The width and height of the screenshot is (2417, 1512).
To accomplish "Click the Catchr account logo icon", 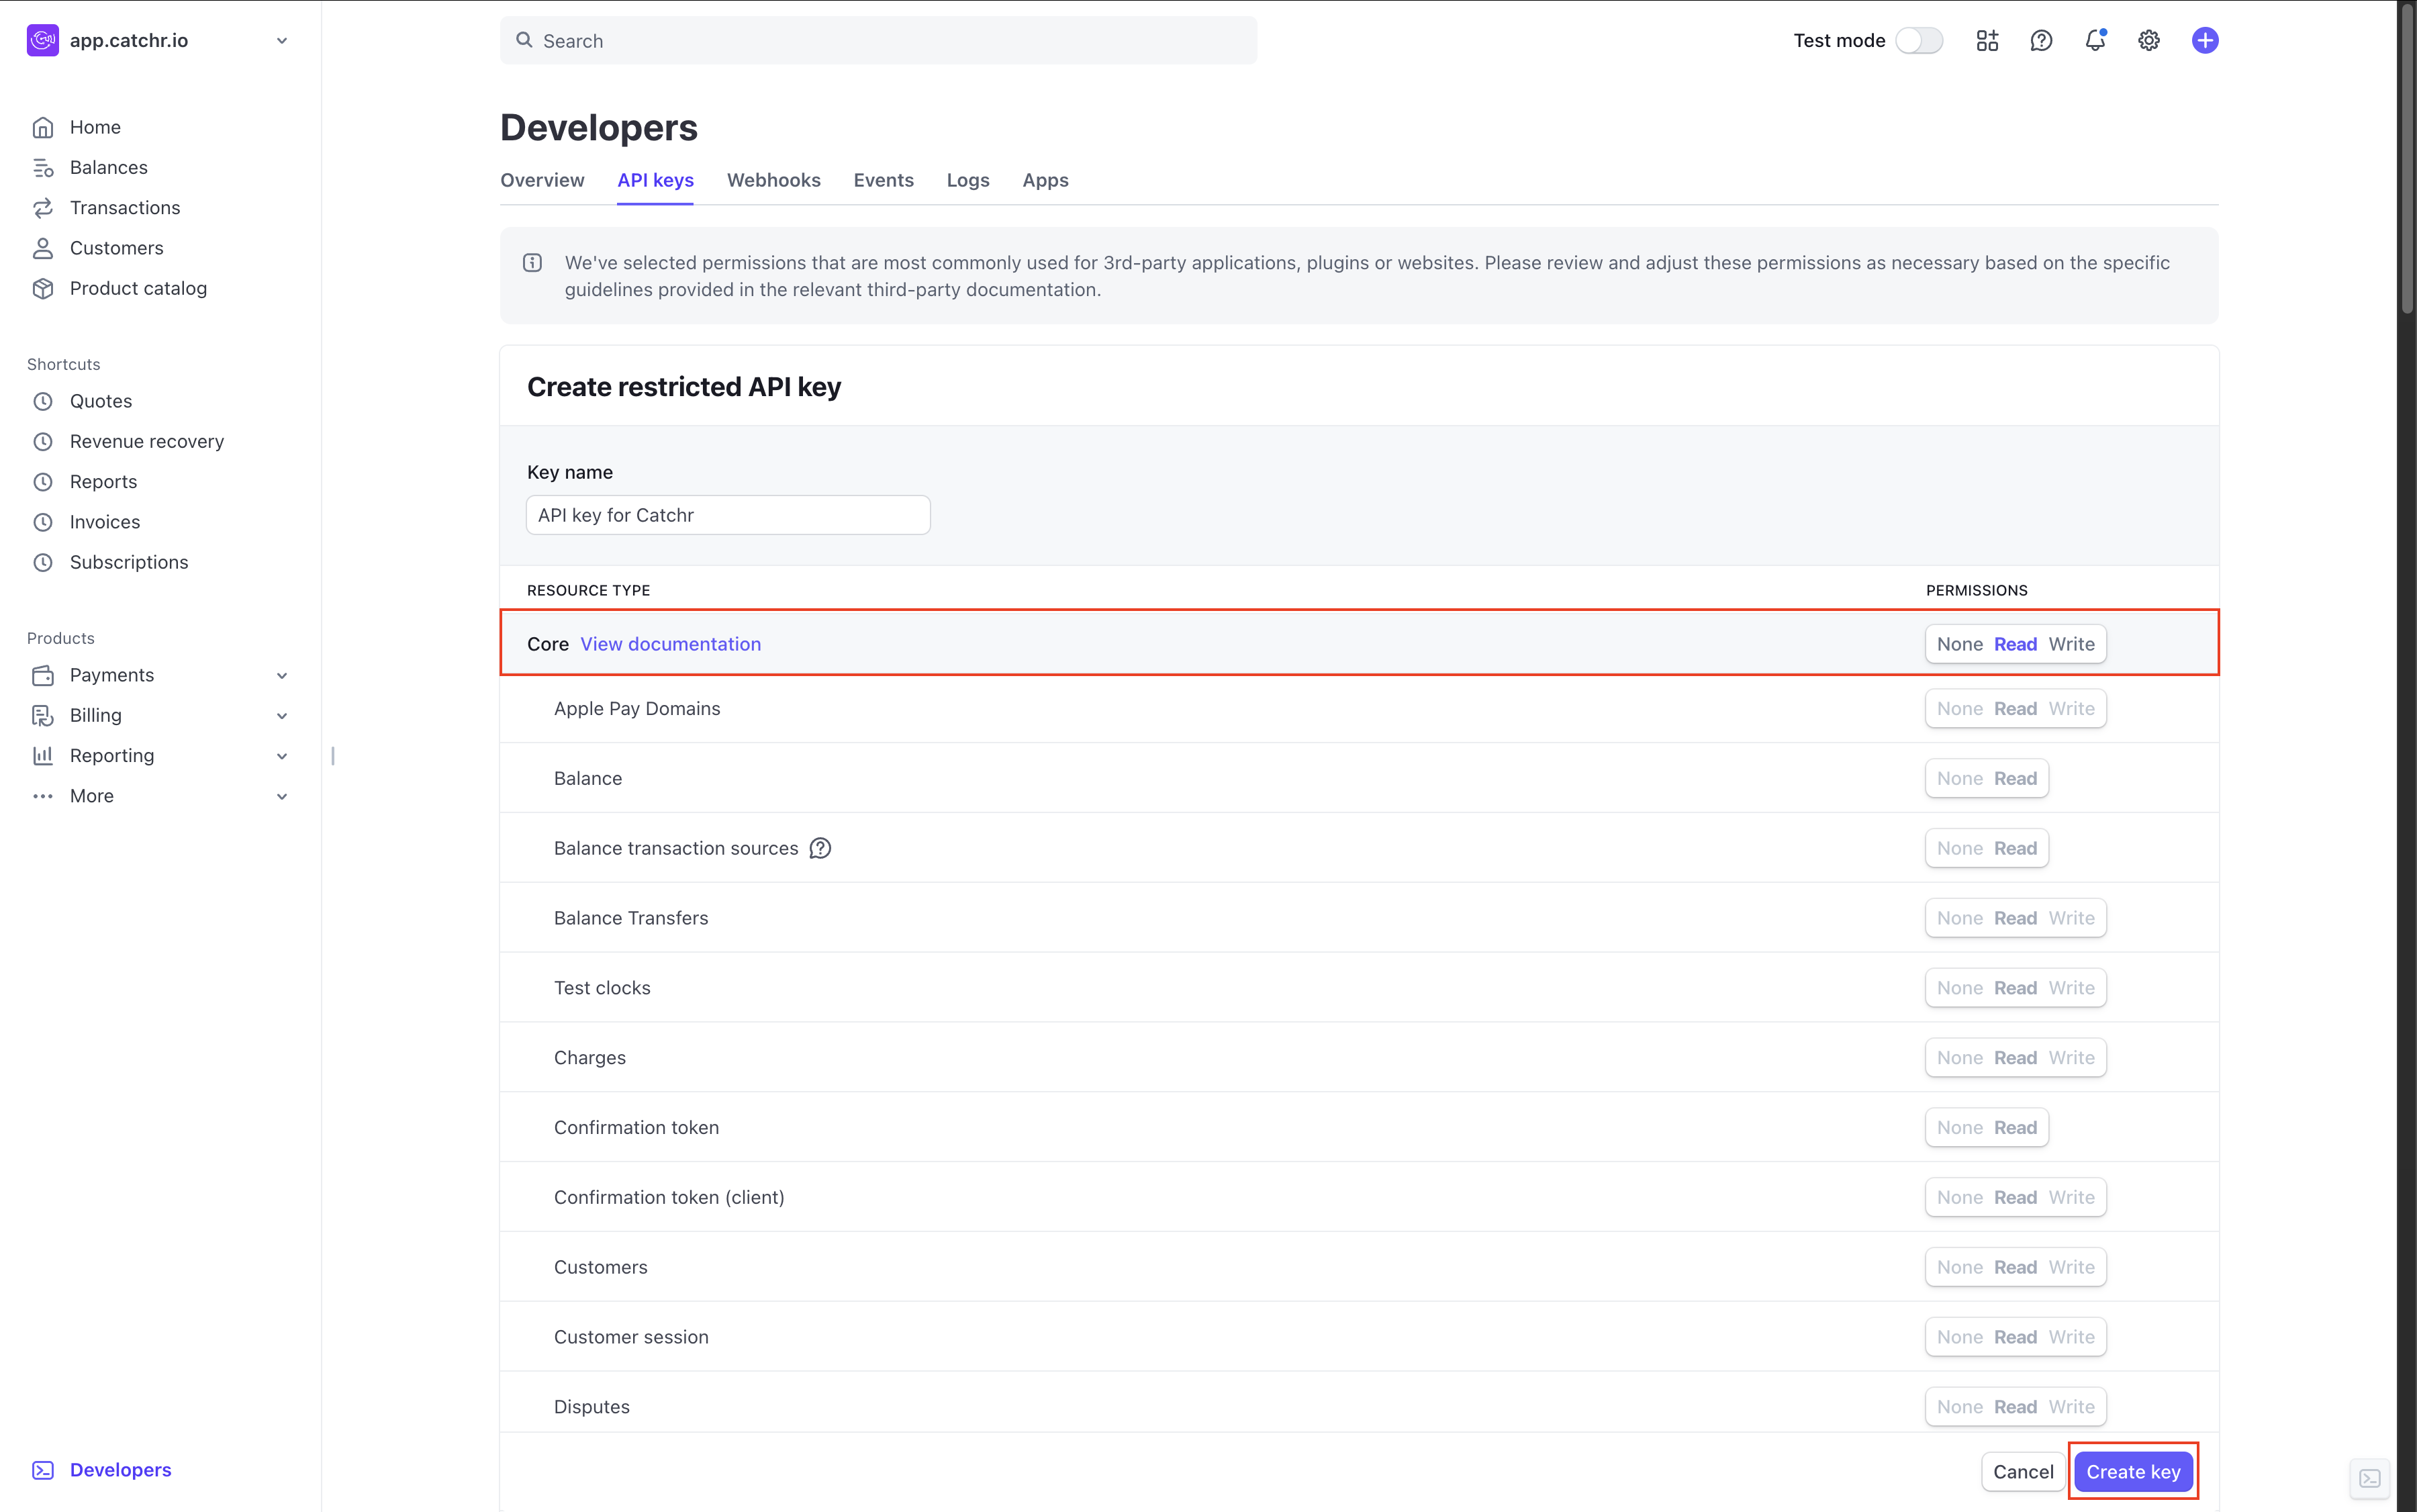I will pyautogui.click(x=42, y=40).
